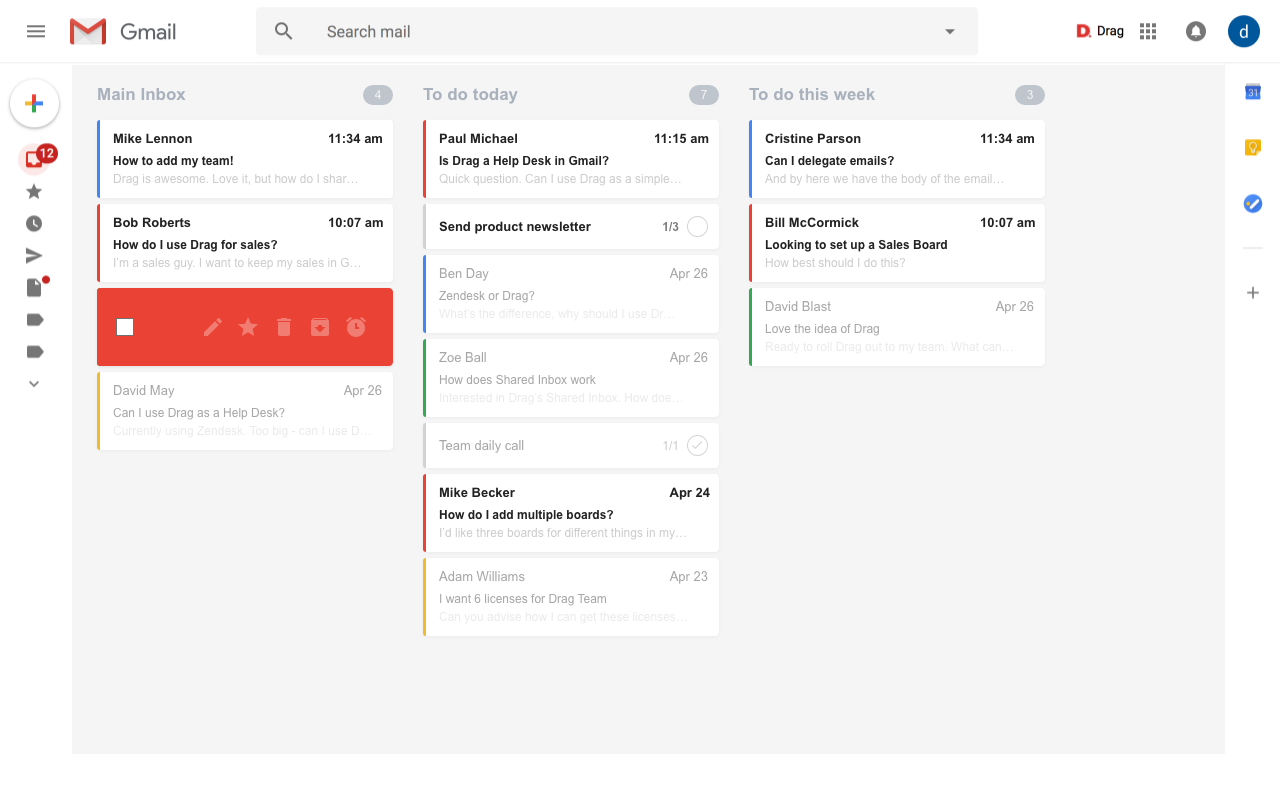This screenshot has height=800, width=1280.
Task: Uncheck the 'Team daily call' task
Action: pos(698,446)
